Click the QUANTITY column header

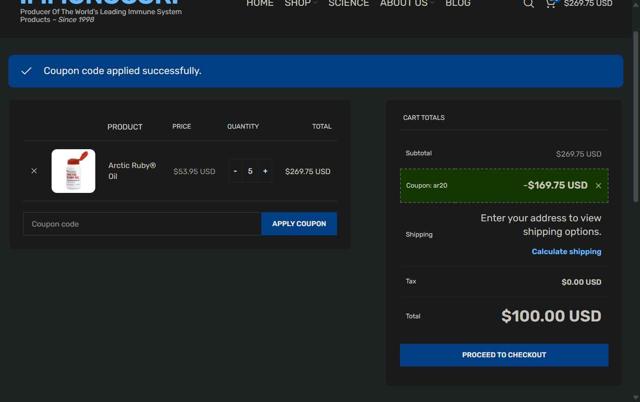tap(243, 127)
